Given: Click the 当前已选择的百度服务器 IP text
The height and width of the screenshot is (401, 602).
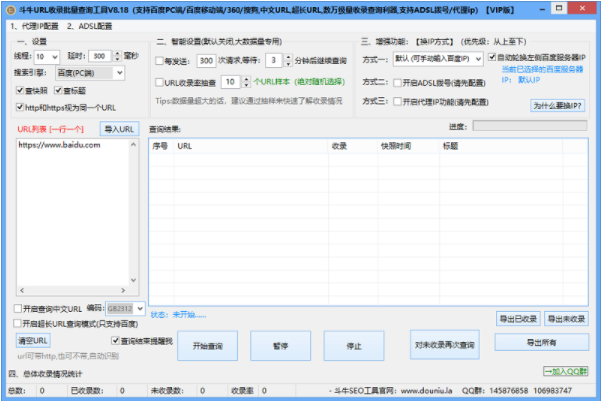Looking at the screenshot, I should [x=542, y=74].
